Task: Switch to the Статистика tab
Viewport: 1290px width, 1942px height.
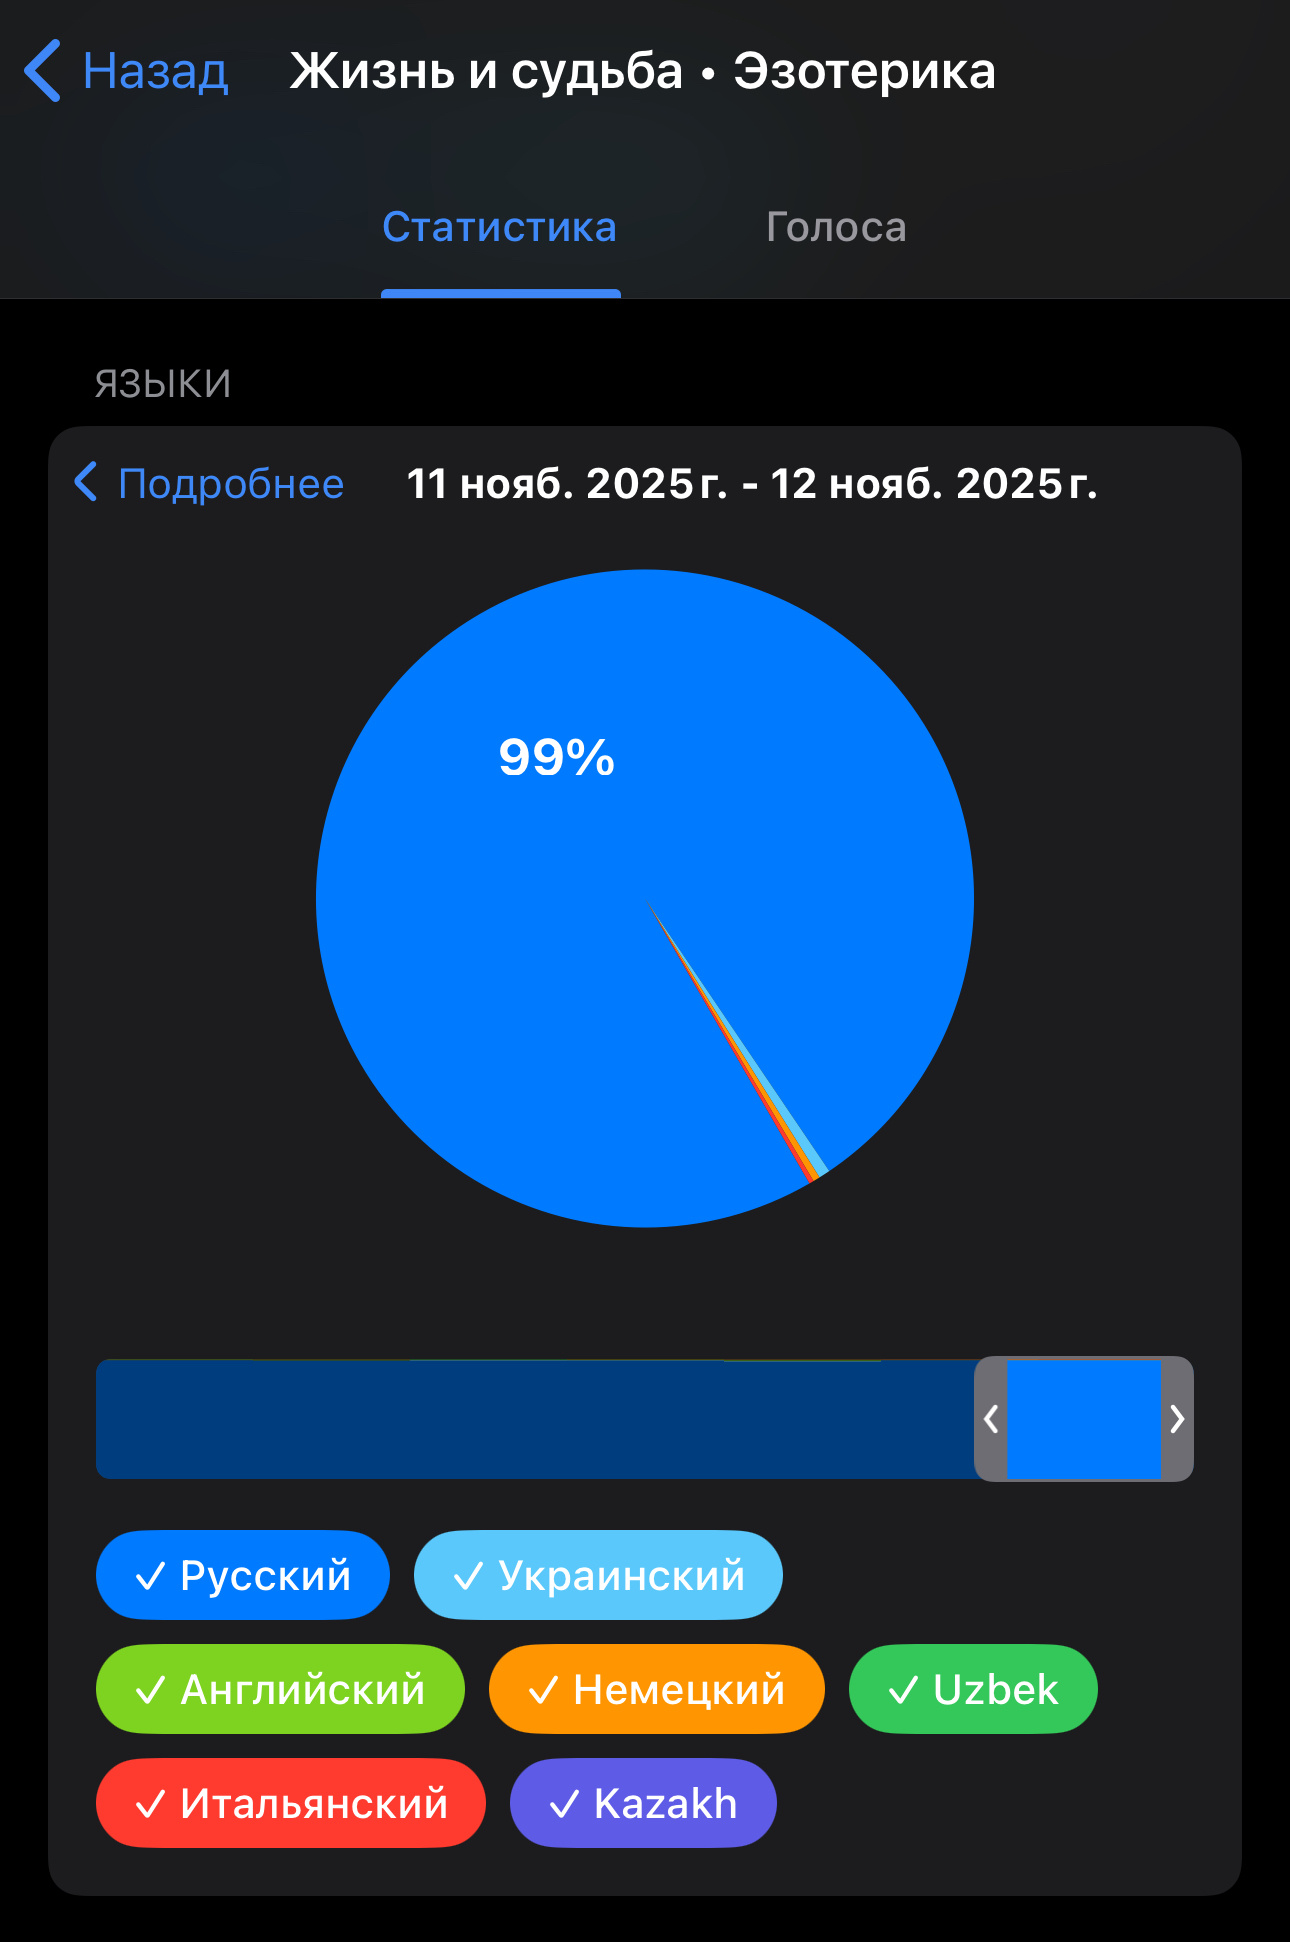Action: tap(500, 228)
